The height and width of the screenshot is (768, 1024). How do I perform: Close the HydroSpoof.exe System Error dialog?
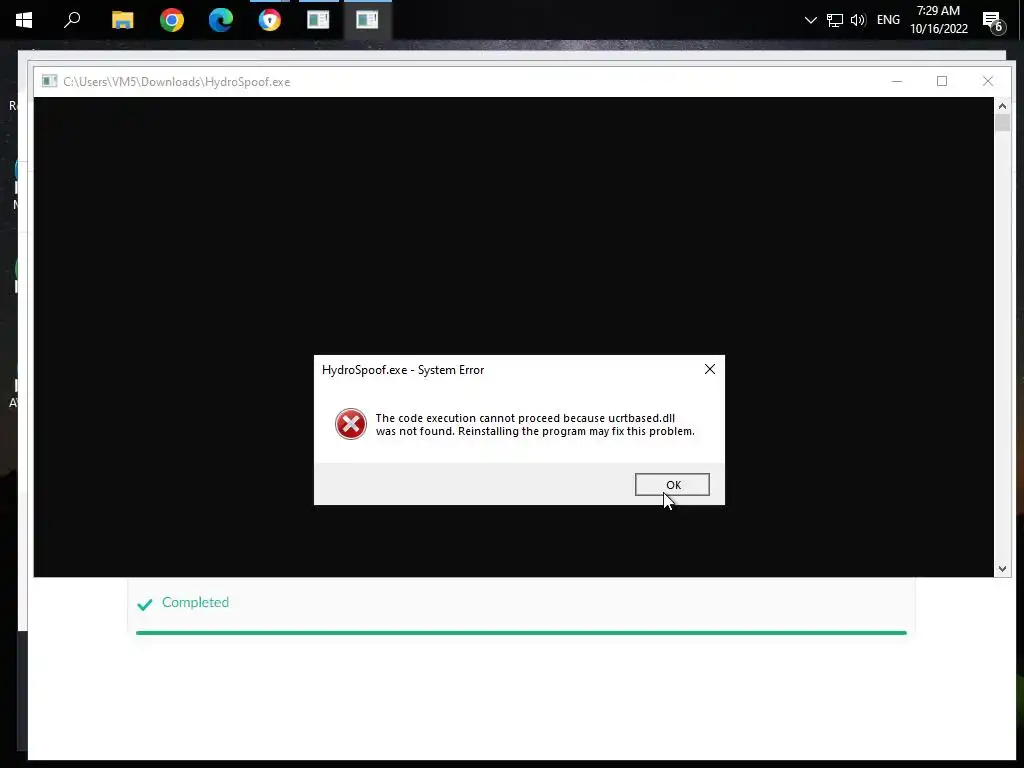[710, 370]
